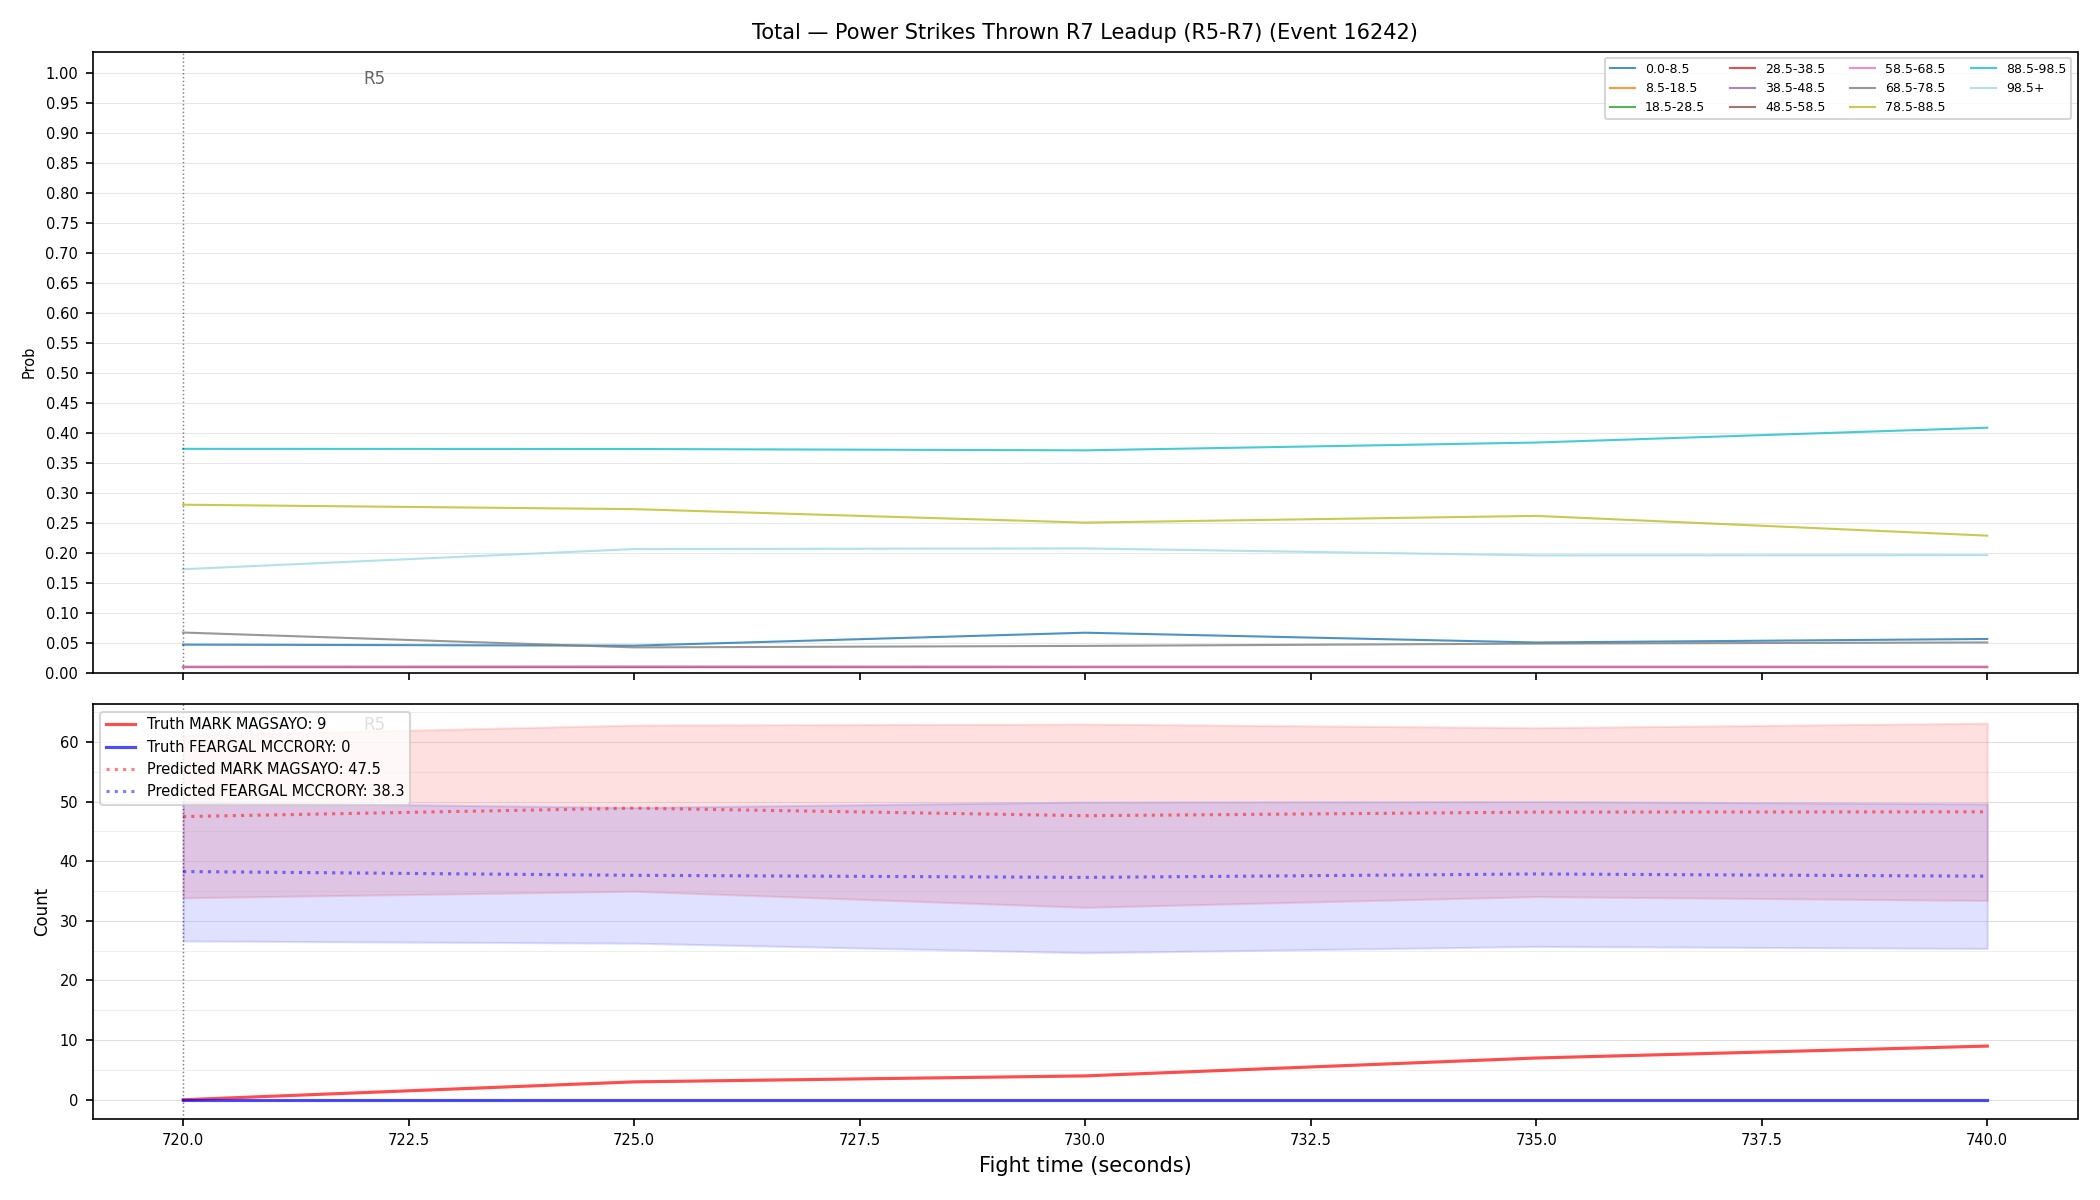Click the '725.0' x-axis tick label
Viewport: 2100px width, 1200px height.
click(x=634, y=1139)
